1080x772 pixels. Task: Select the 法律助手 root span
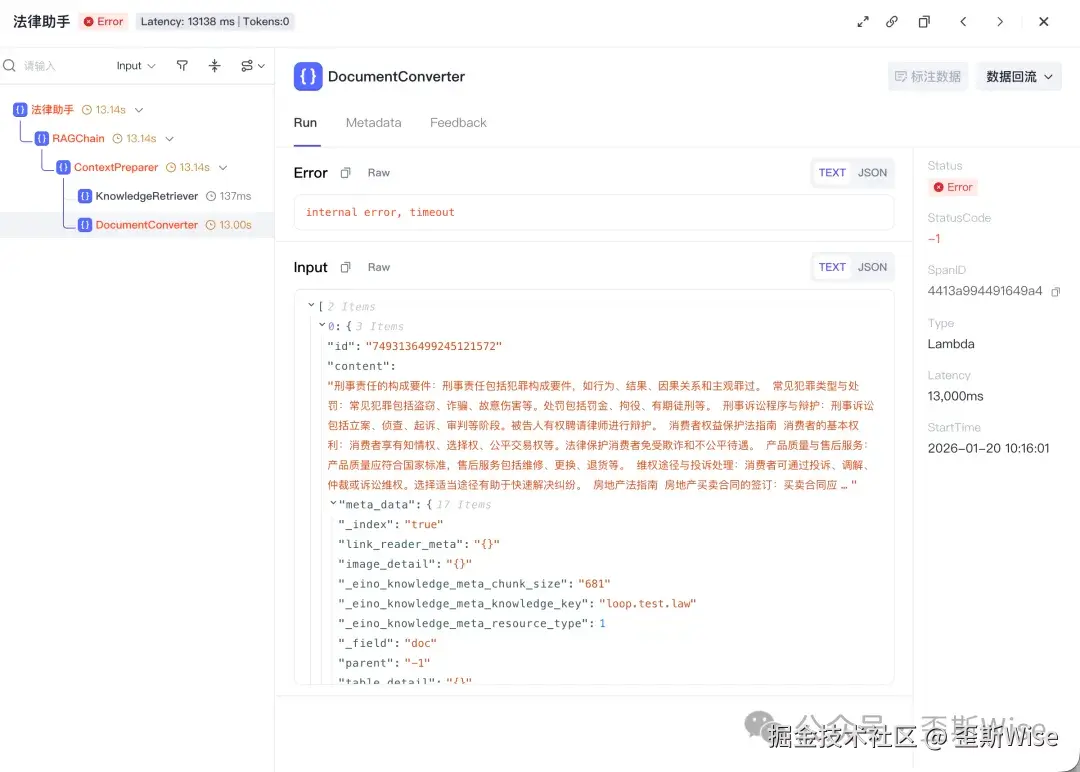(52, 109)
